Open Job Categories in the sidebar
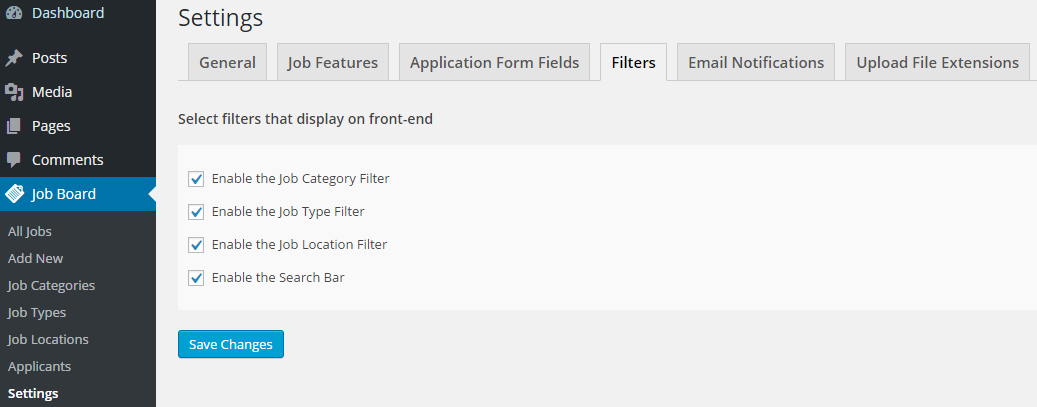This screenshot has height=407, width=1037. point(52,285)
